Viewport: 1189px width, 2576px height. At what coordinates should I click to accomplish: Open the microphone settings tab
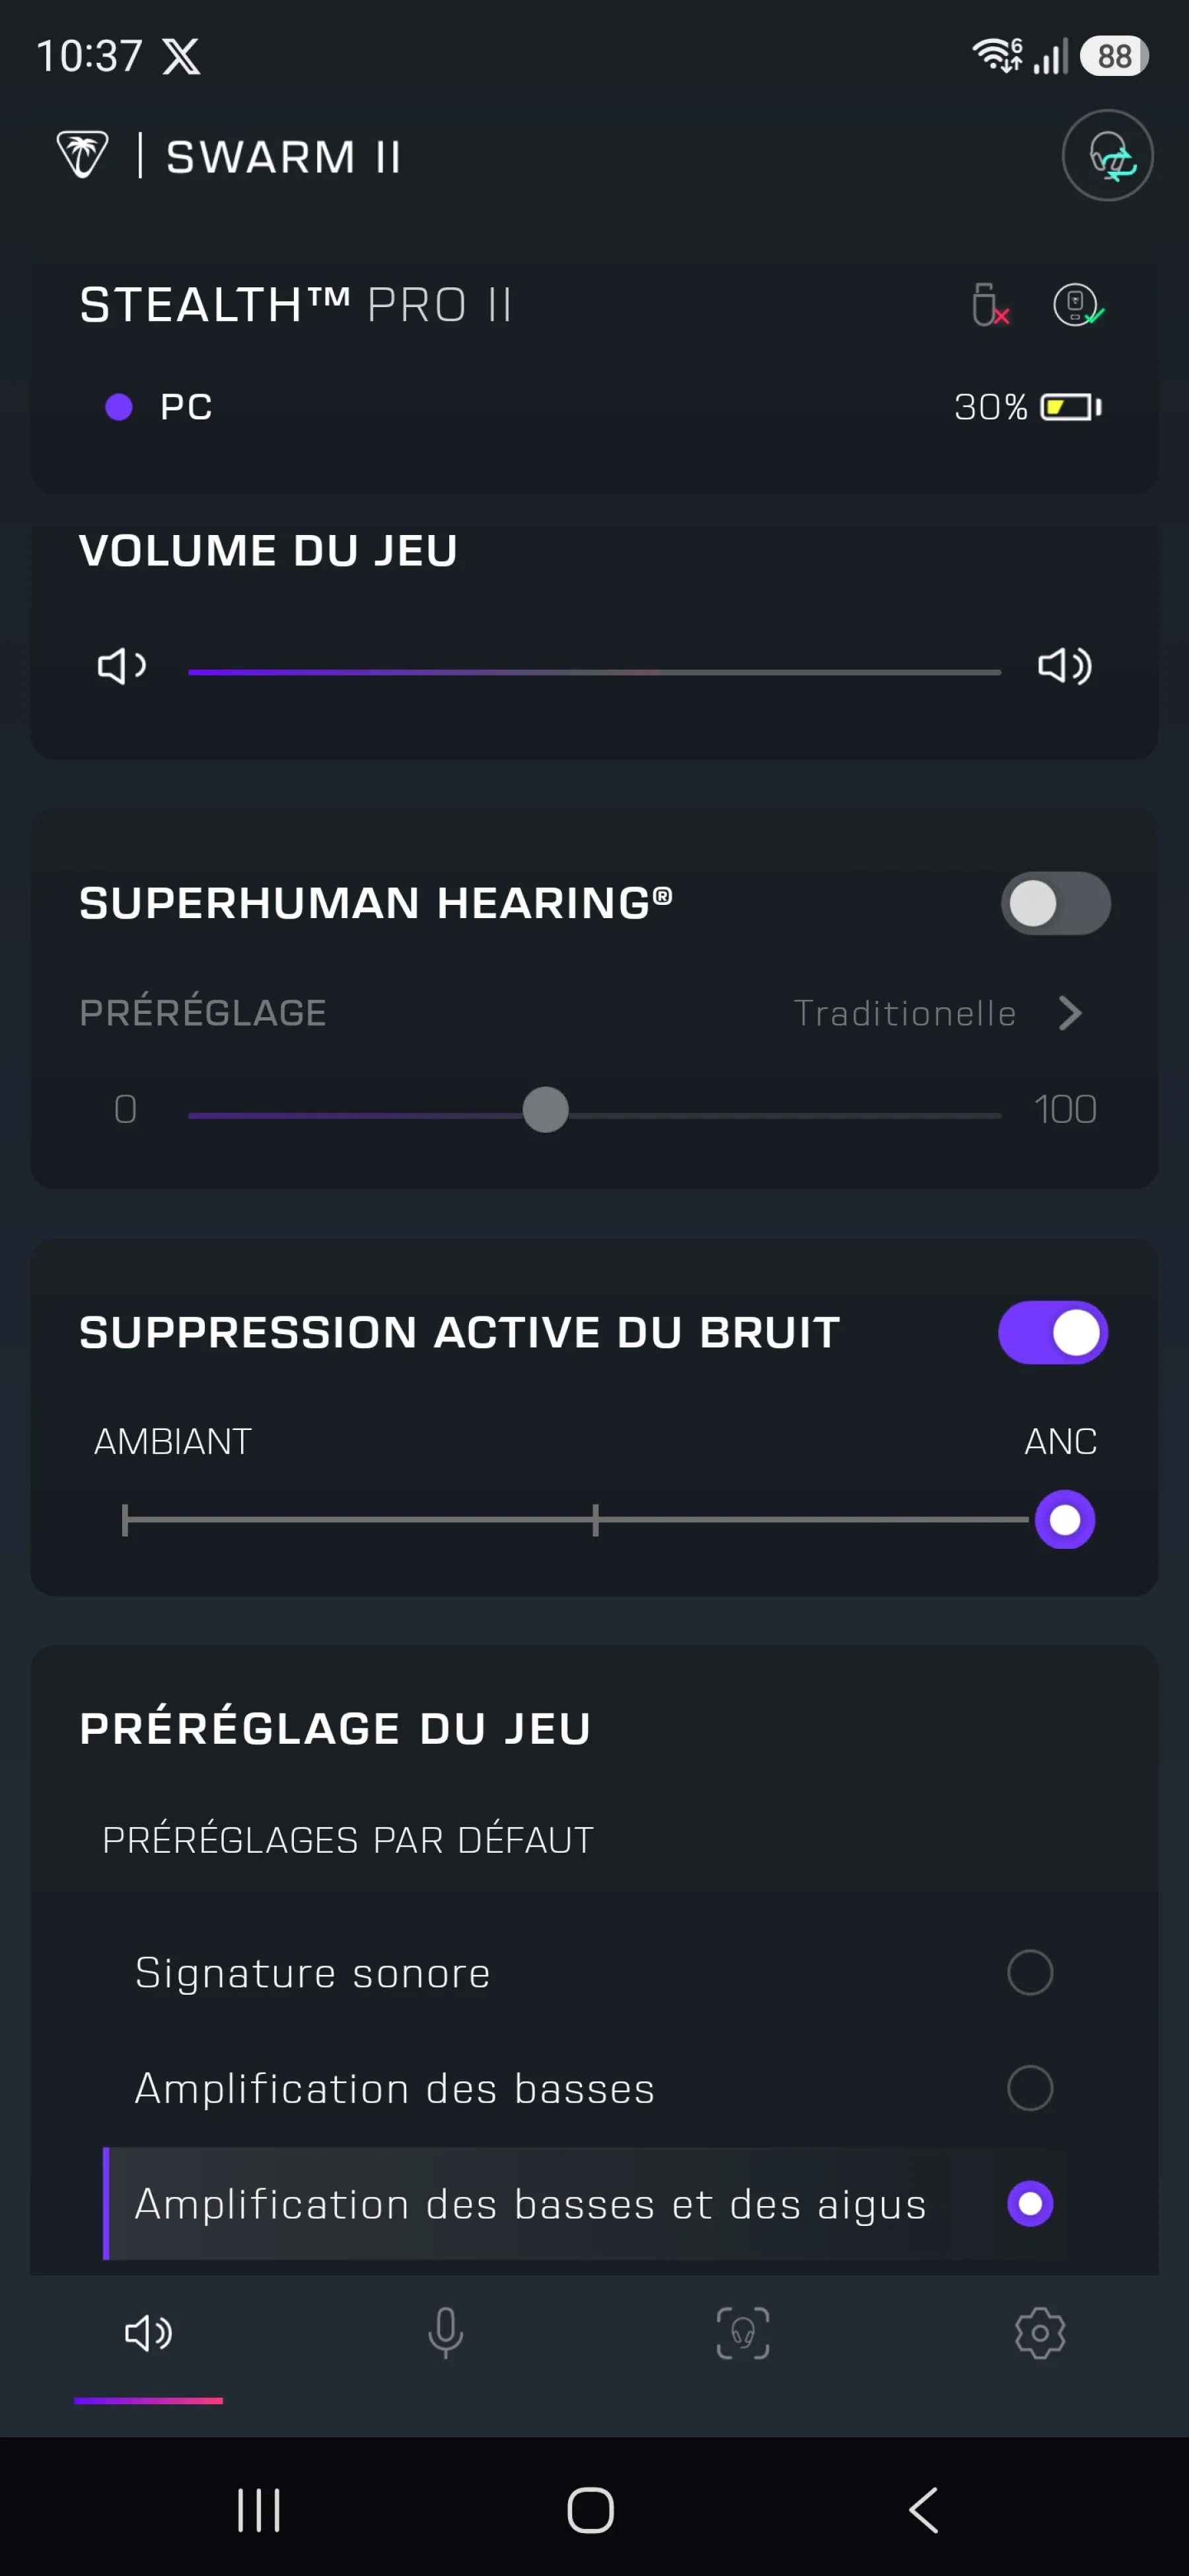point(446,2333)
